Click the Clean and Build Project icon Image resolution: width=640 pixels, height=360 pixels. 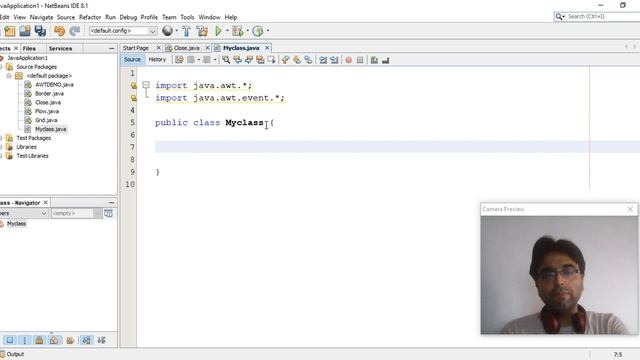coord(202,31)
